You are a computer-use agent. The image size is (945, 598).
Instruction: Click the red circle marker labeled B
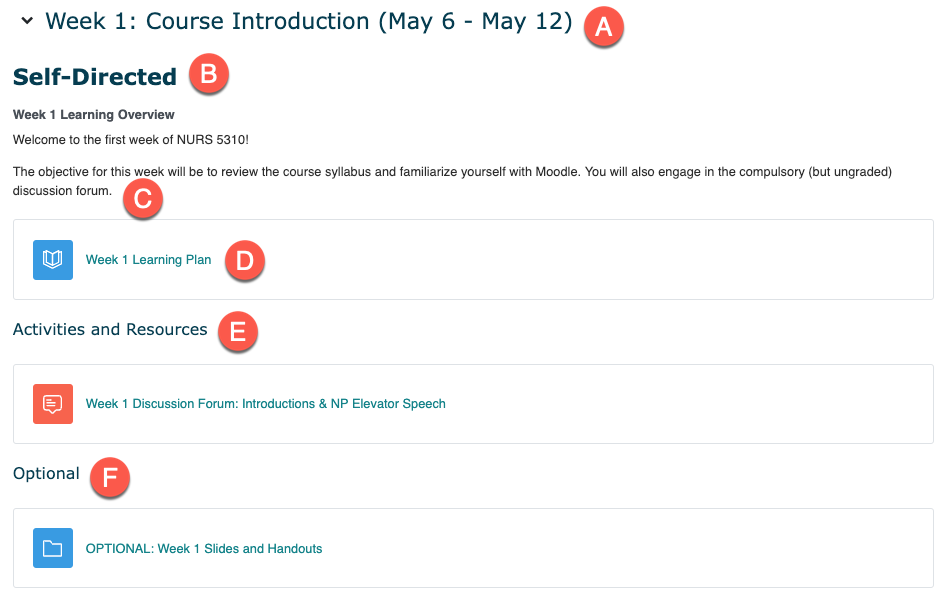209,74
